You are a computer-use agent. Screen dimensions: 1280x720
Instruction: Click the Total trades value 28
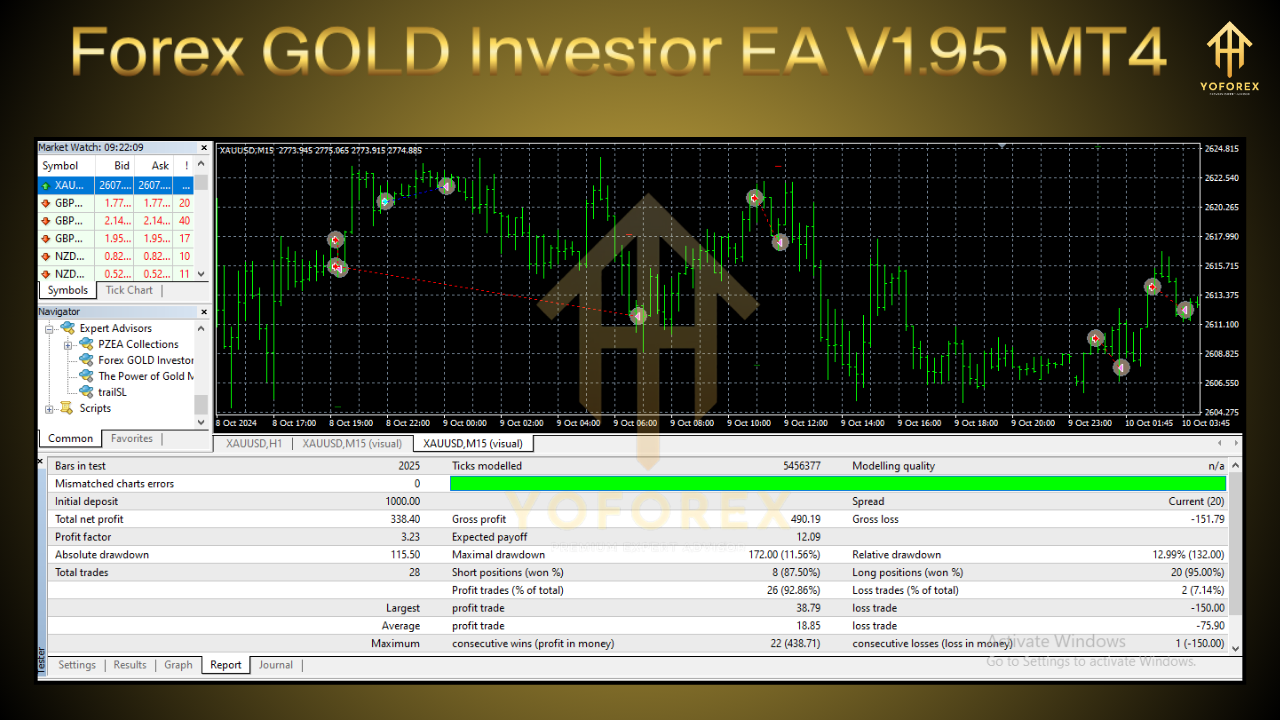415,573
